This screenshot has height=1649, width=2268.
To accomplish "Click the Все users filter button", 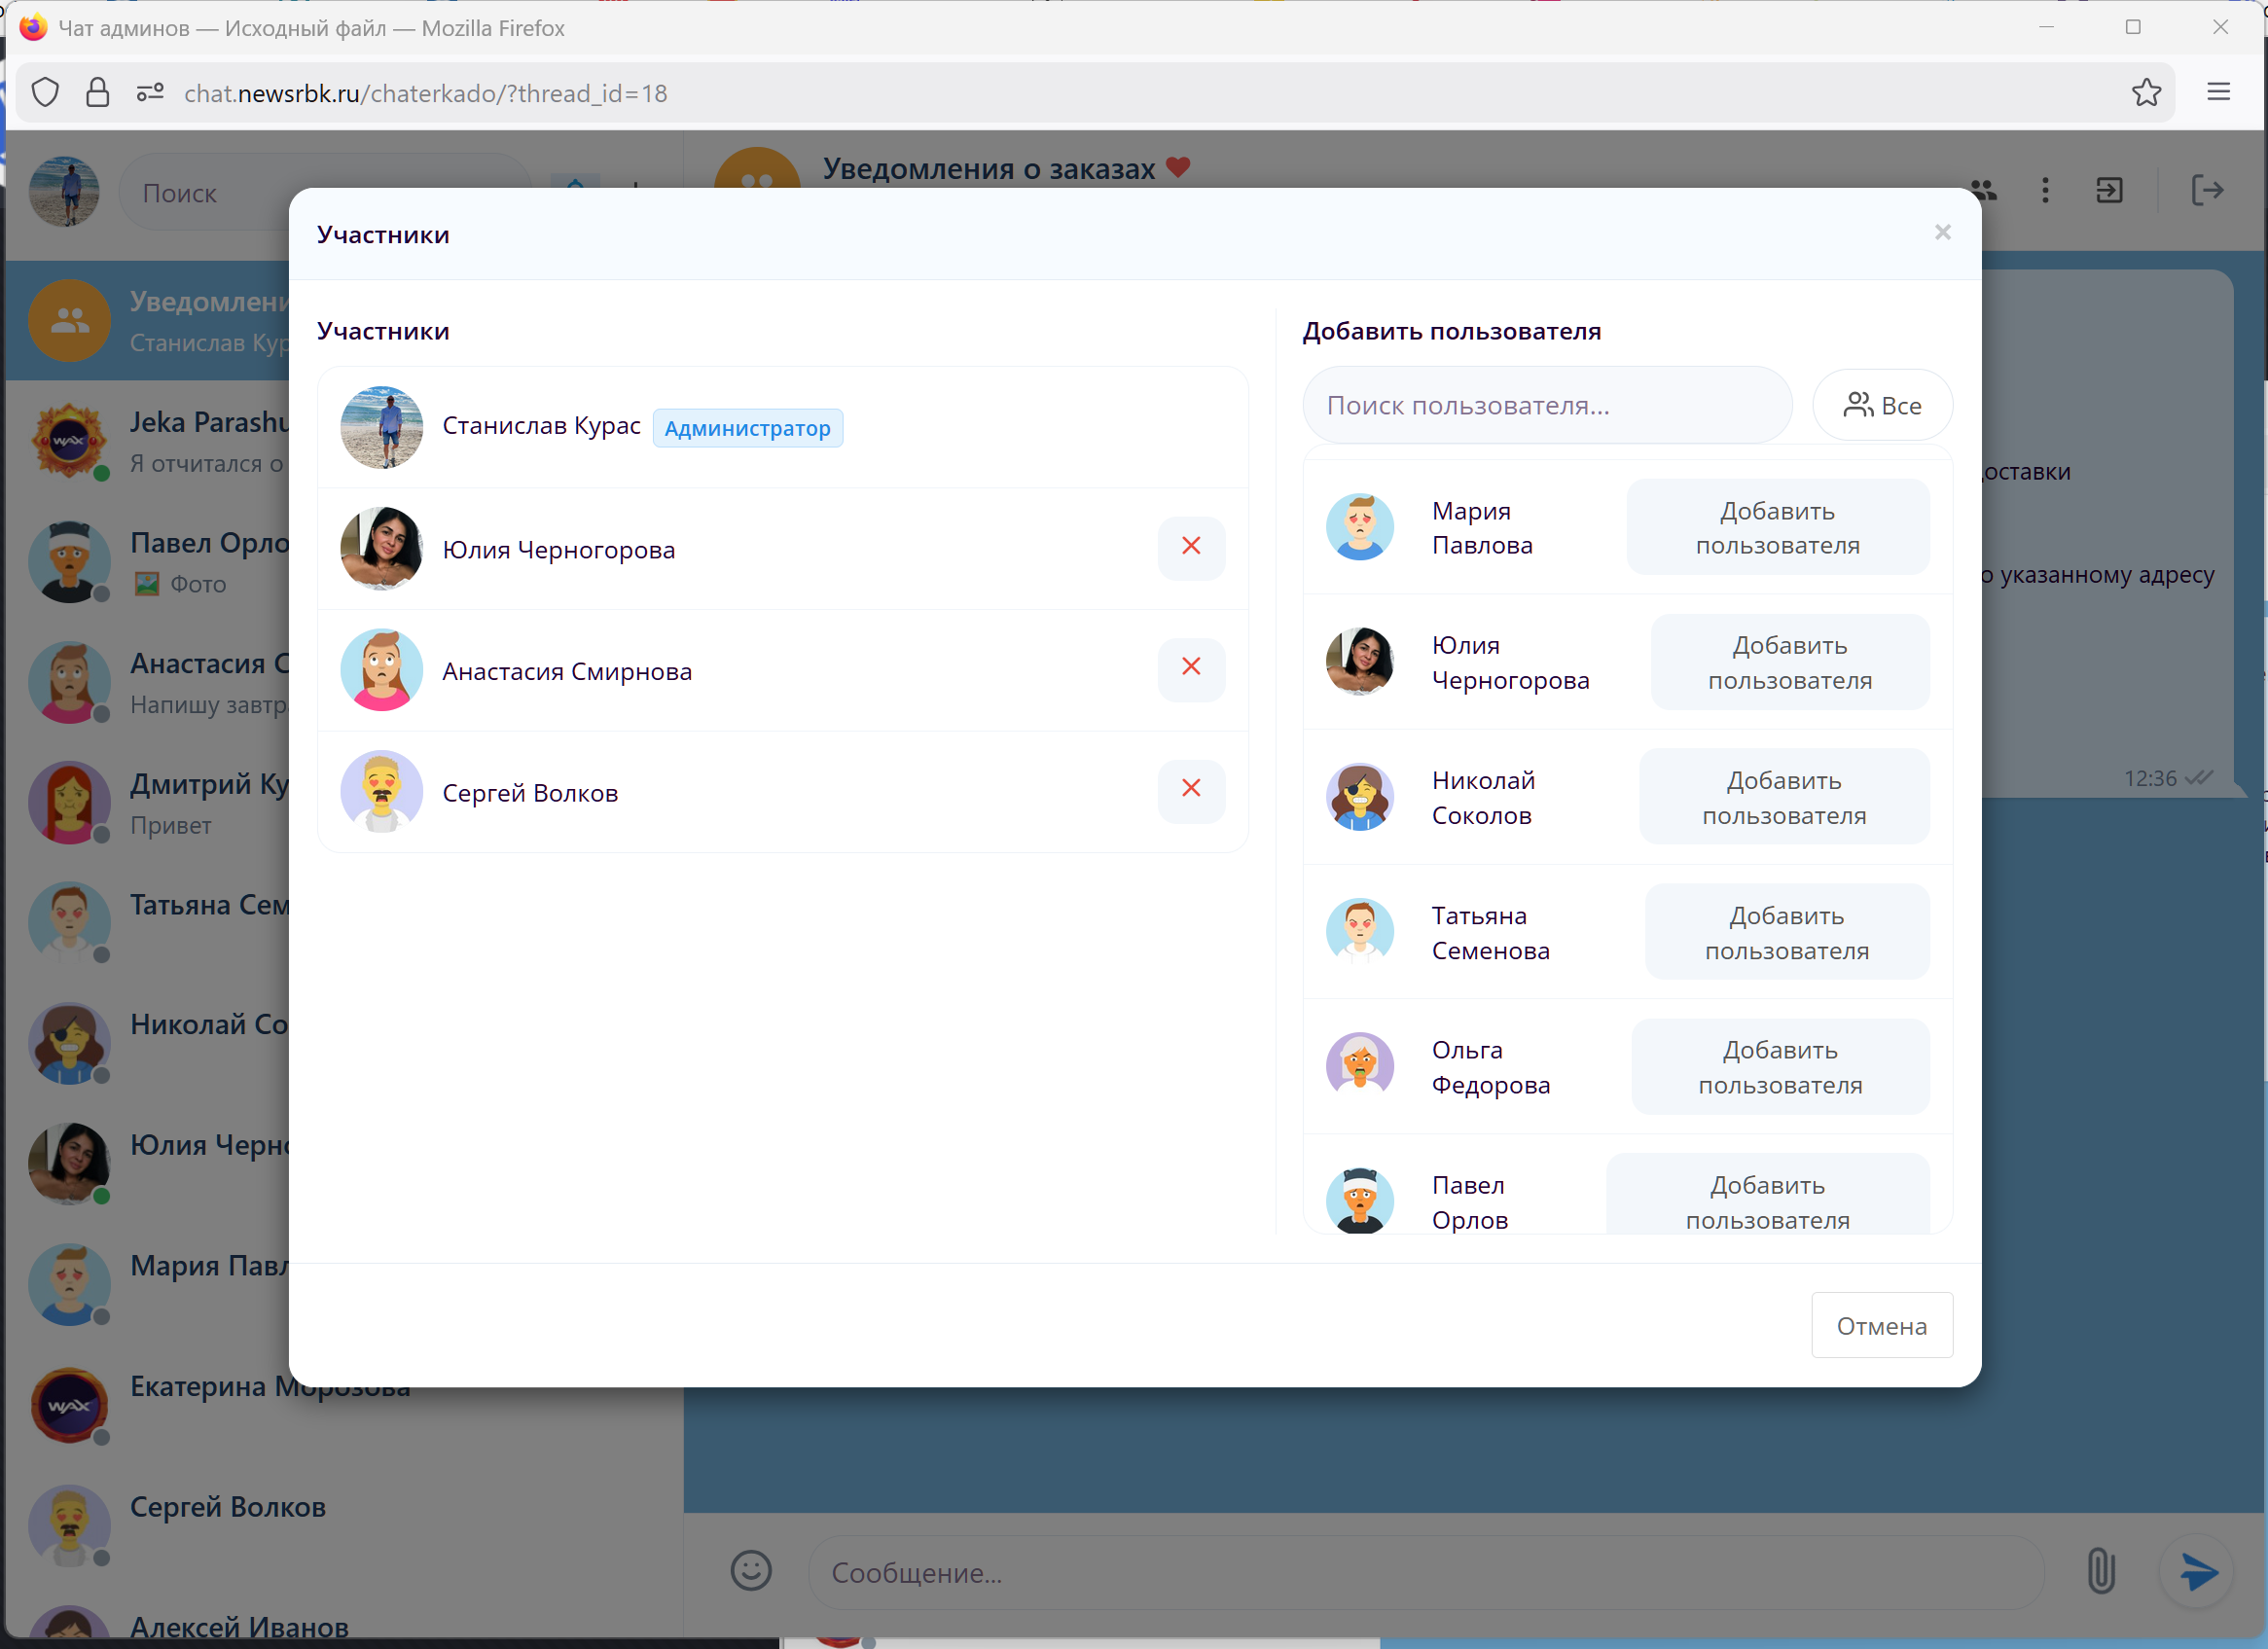I will point(1882,405).
